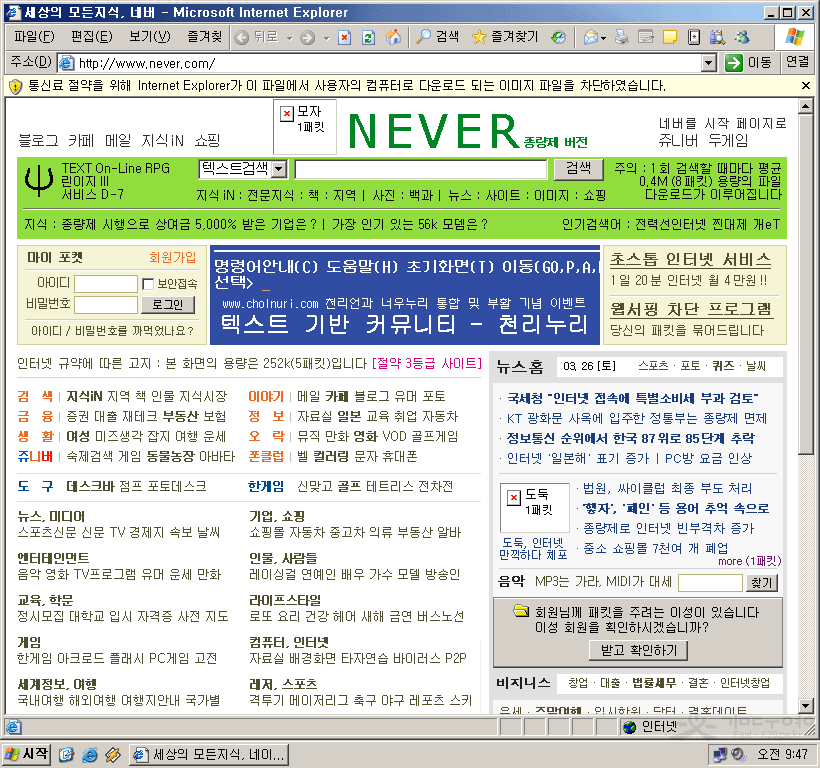This screenshot has height=768, width=820.
Task: Open the 블로그 link at the top
Action: (x=38, y=140)
